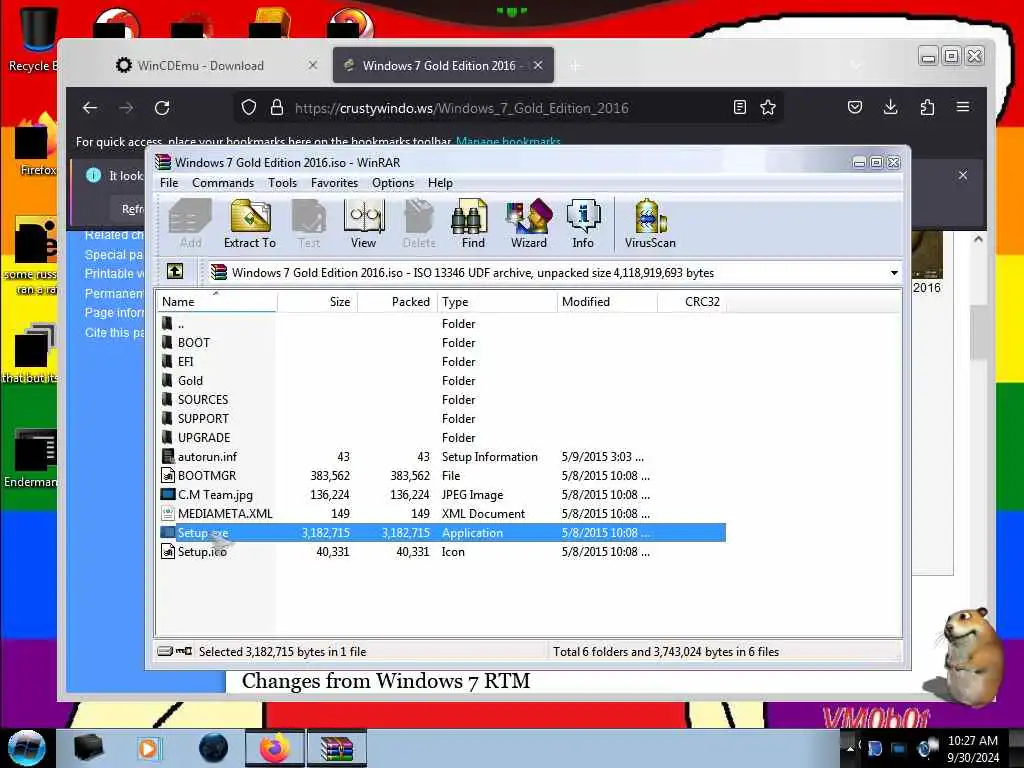This screenshot has width=1024, height=768.
Task: Select autorun.inf file
Action: click(x=442, y=456)
